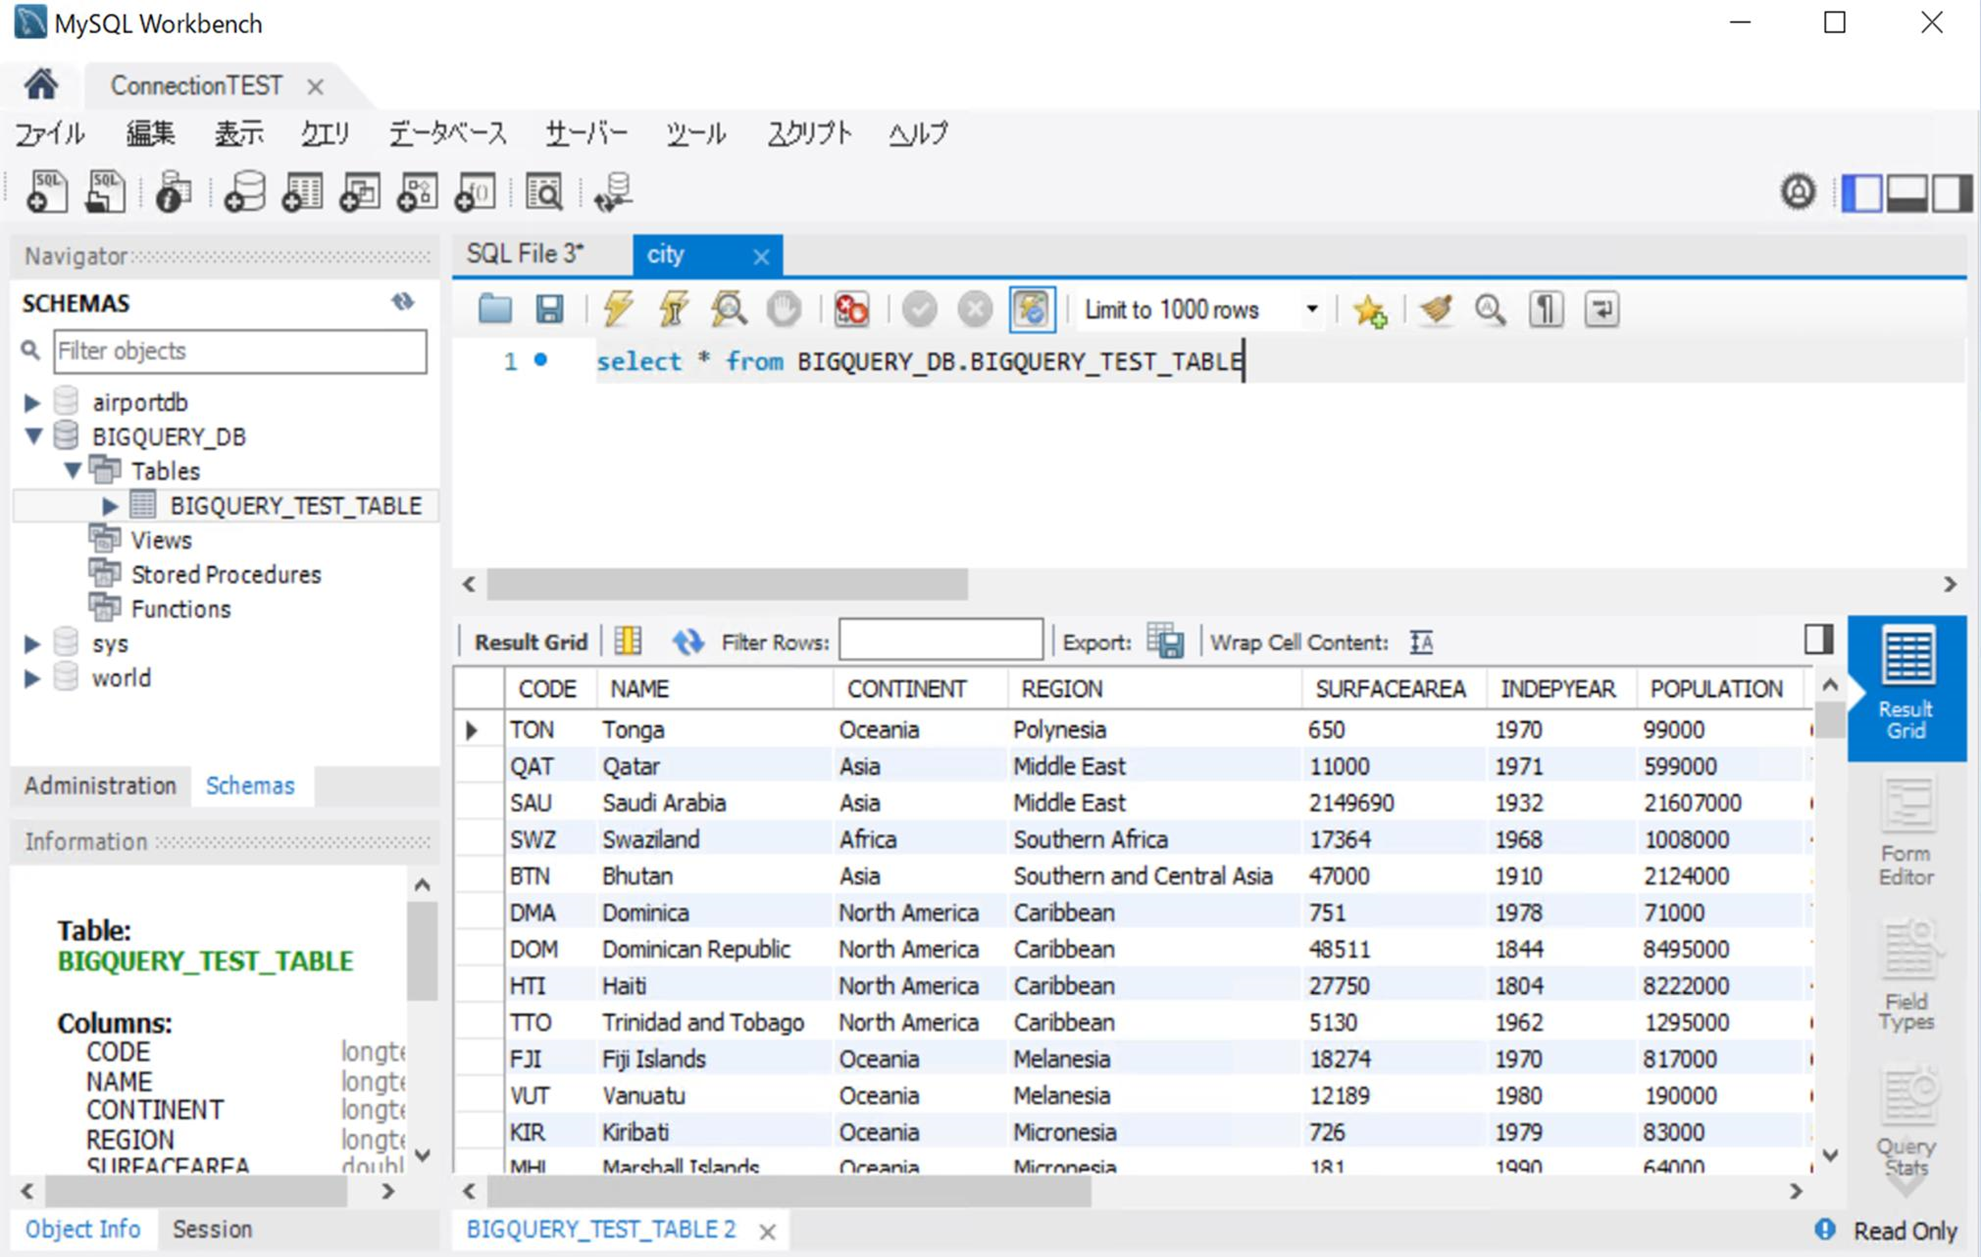Explain the current statement (magnifier lightning)
Screen dimensions: 1981x1257
[728, 310]
